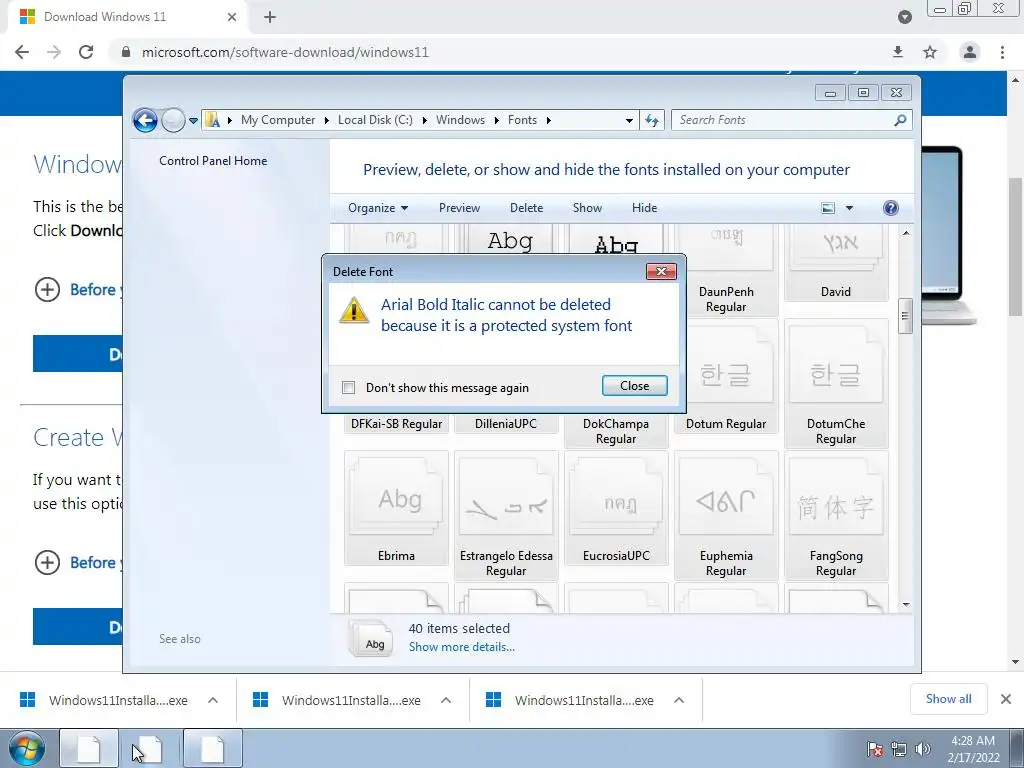Select David font icon

836,261
